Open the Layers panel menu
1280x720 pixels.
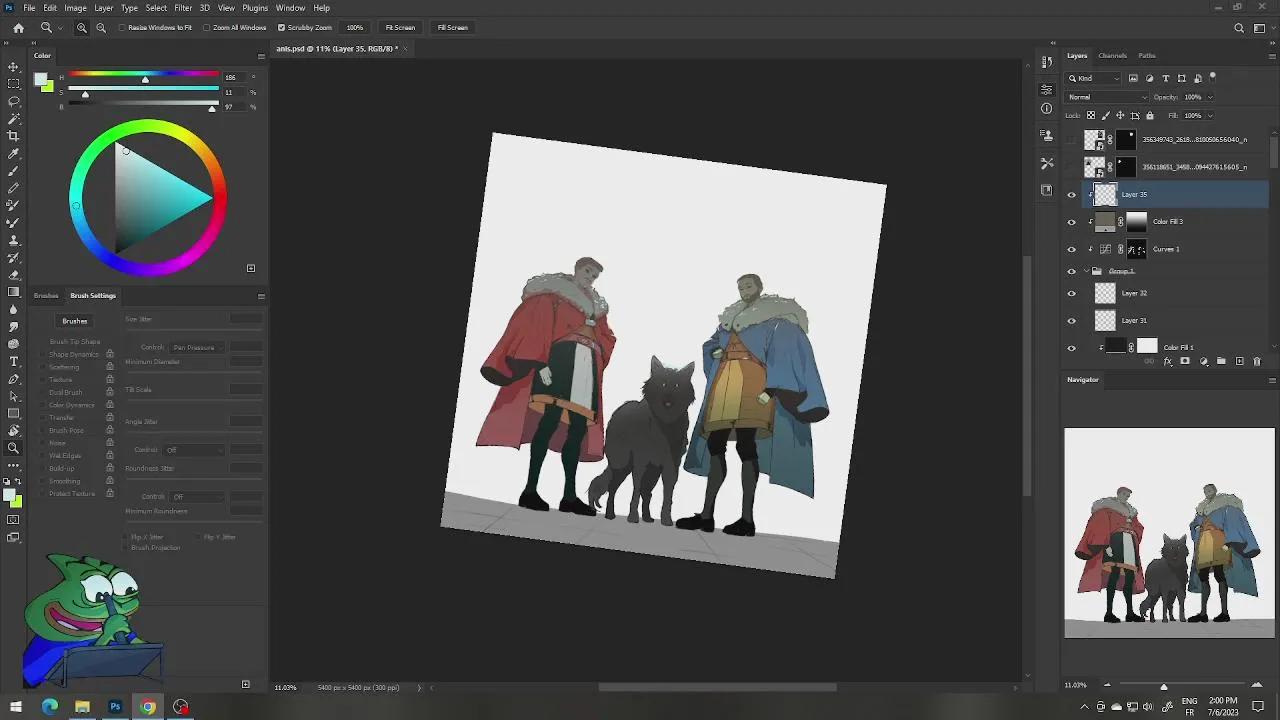click(1272, 56)
